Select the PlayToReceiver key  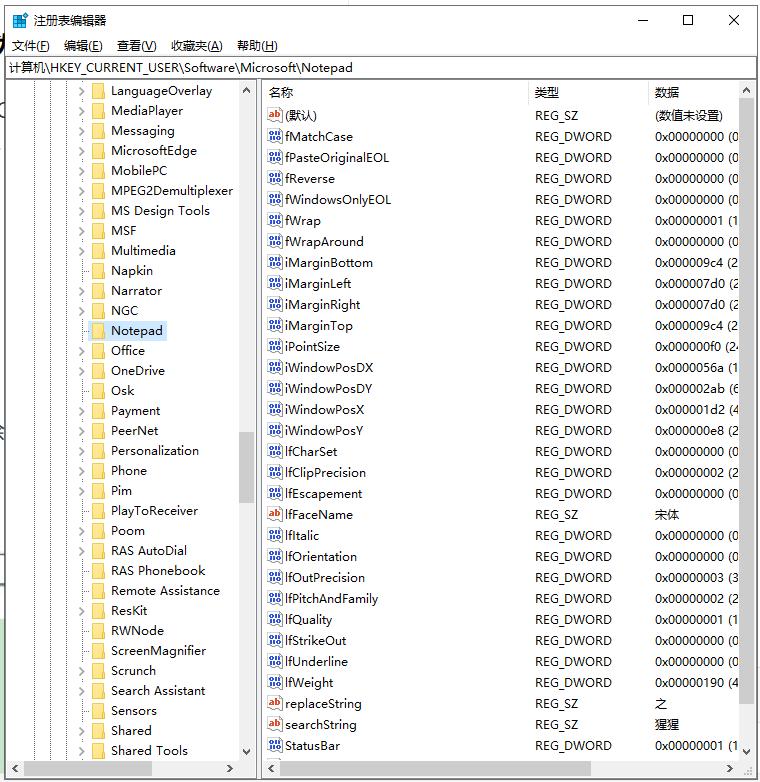pyautogui.click(x=154, y=511)
